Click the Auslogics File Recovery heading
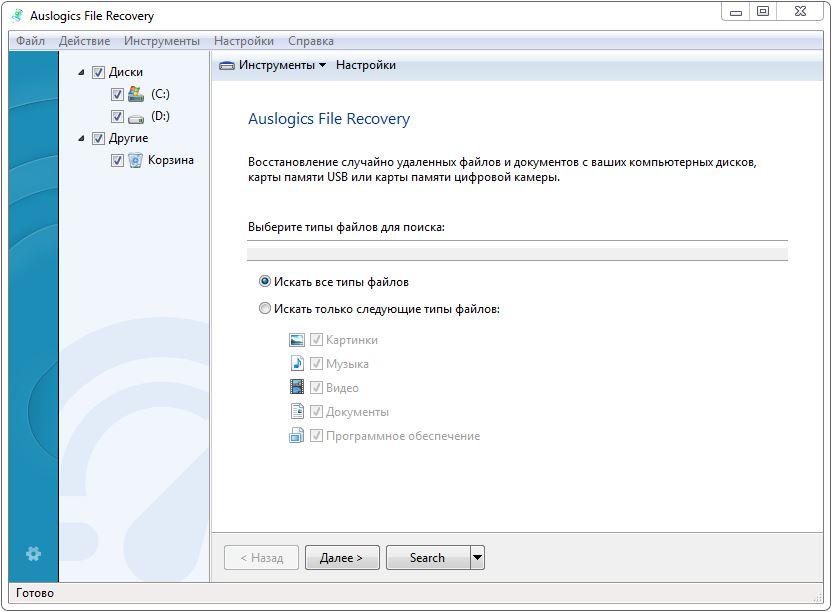This screenshot has width=832, height=612. coord(329,119)
